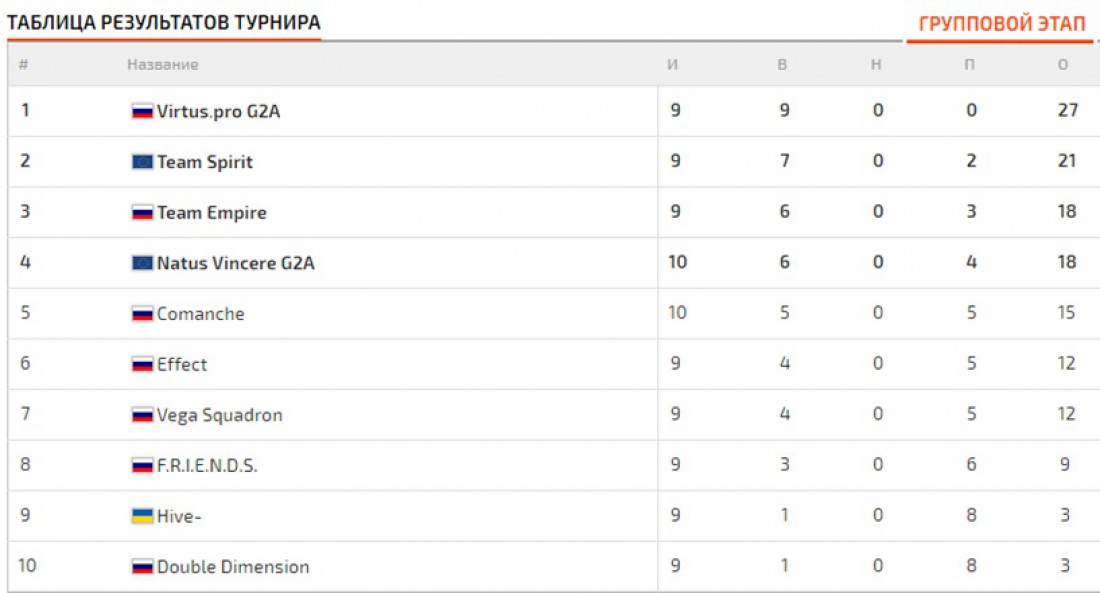Sort by the О points column header
The image size is (1100, 593).
1063,65
